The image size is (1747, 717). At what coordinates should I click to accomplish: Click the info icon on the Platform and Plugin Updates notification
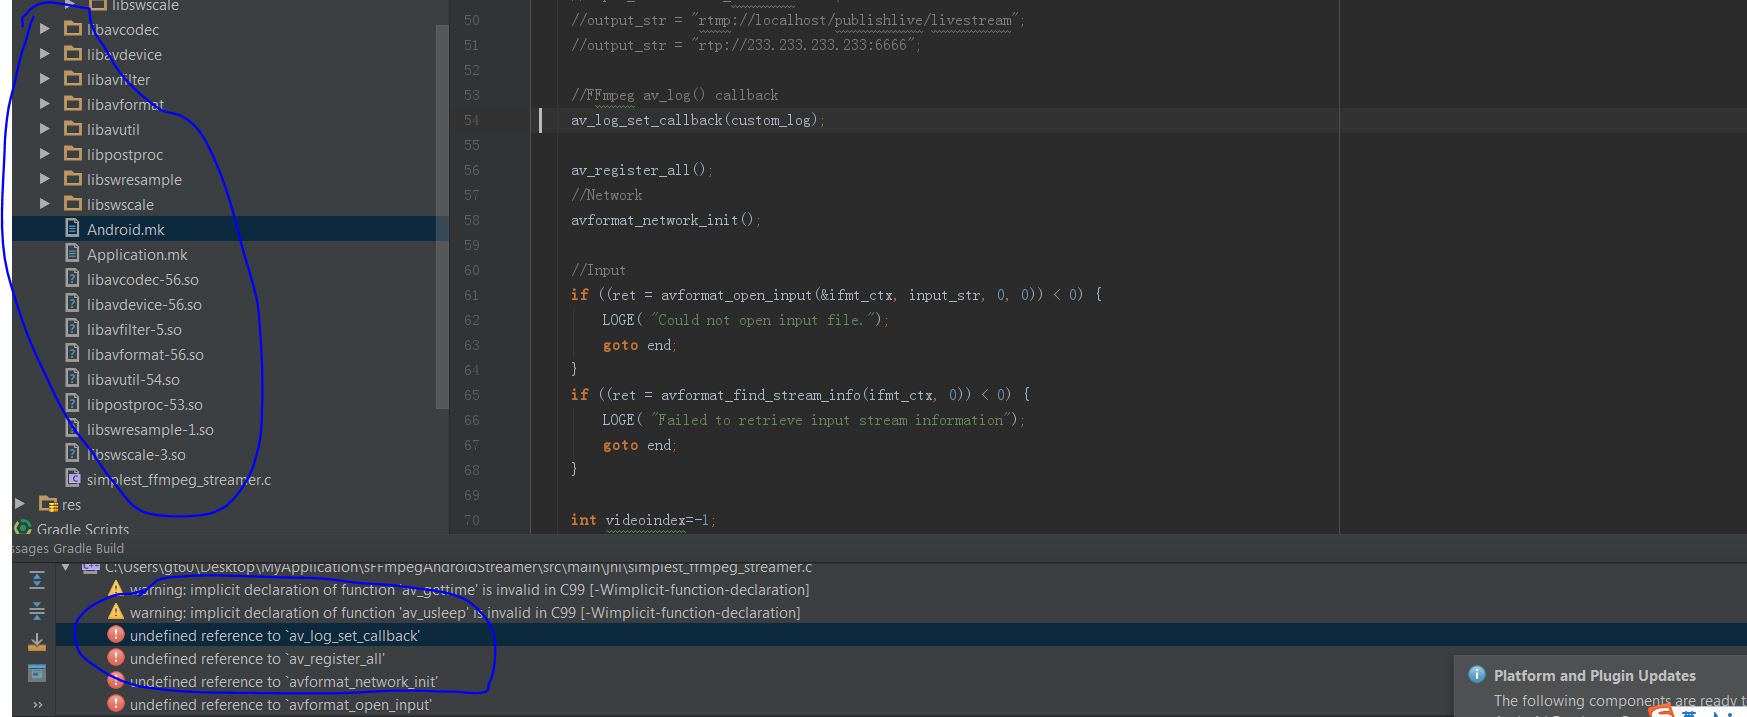pos(1476,674)
